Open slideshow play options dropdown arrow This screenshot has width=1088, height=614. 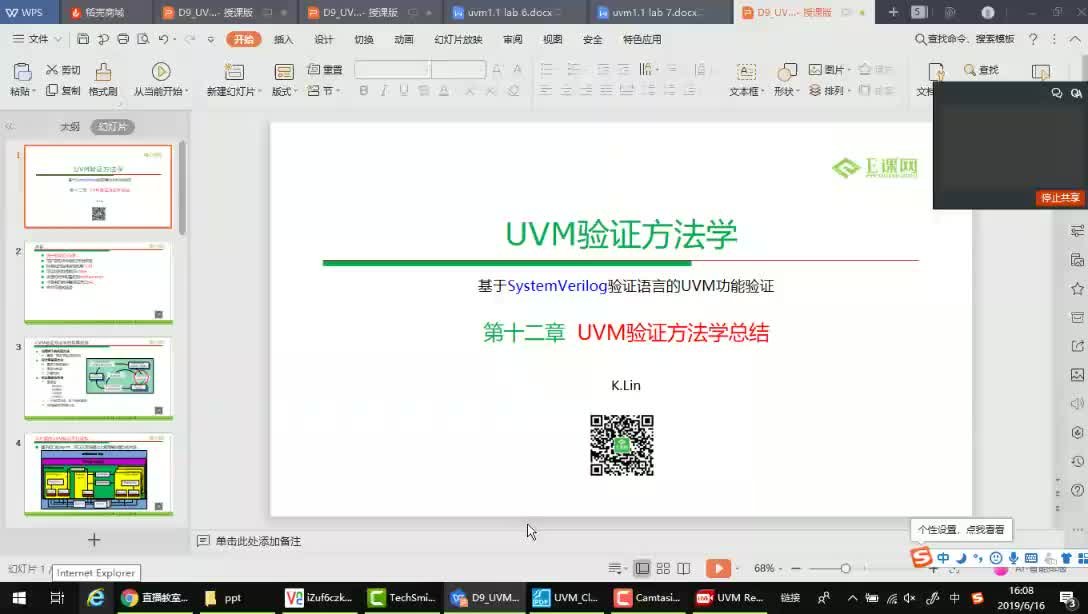tap(737, 569)
